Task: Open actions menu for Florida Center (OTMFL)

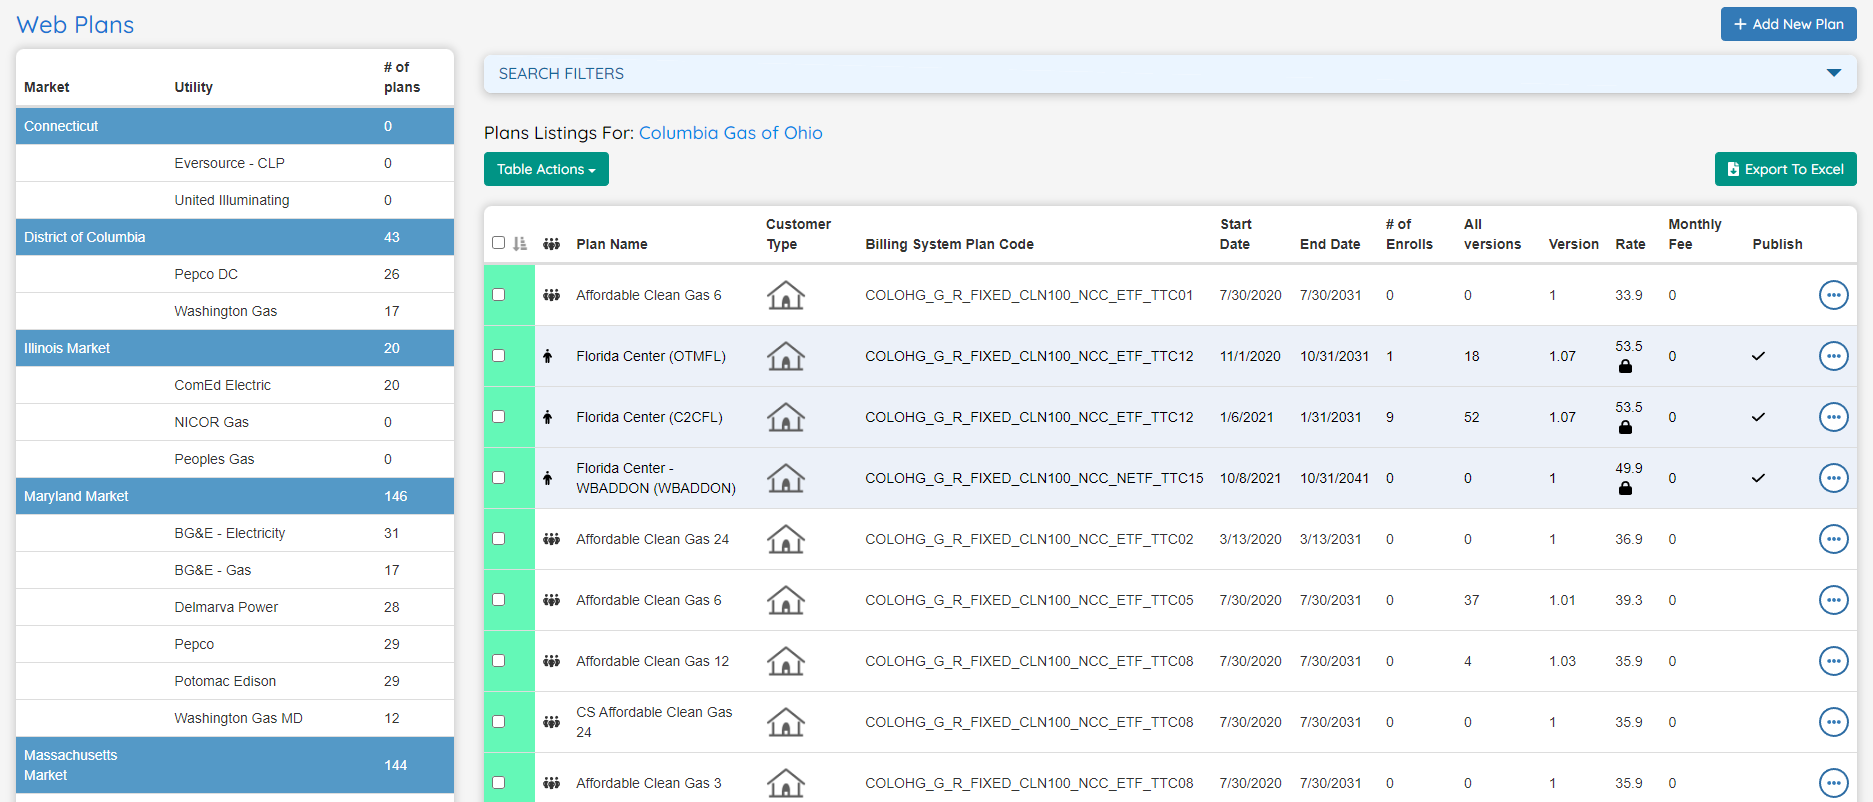Action: [x=1833, y=356]
